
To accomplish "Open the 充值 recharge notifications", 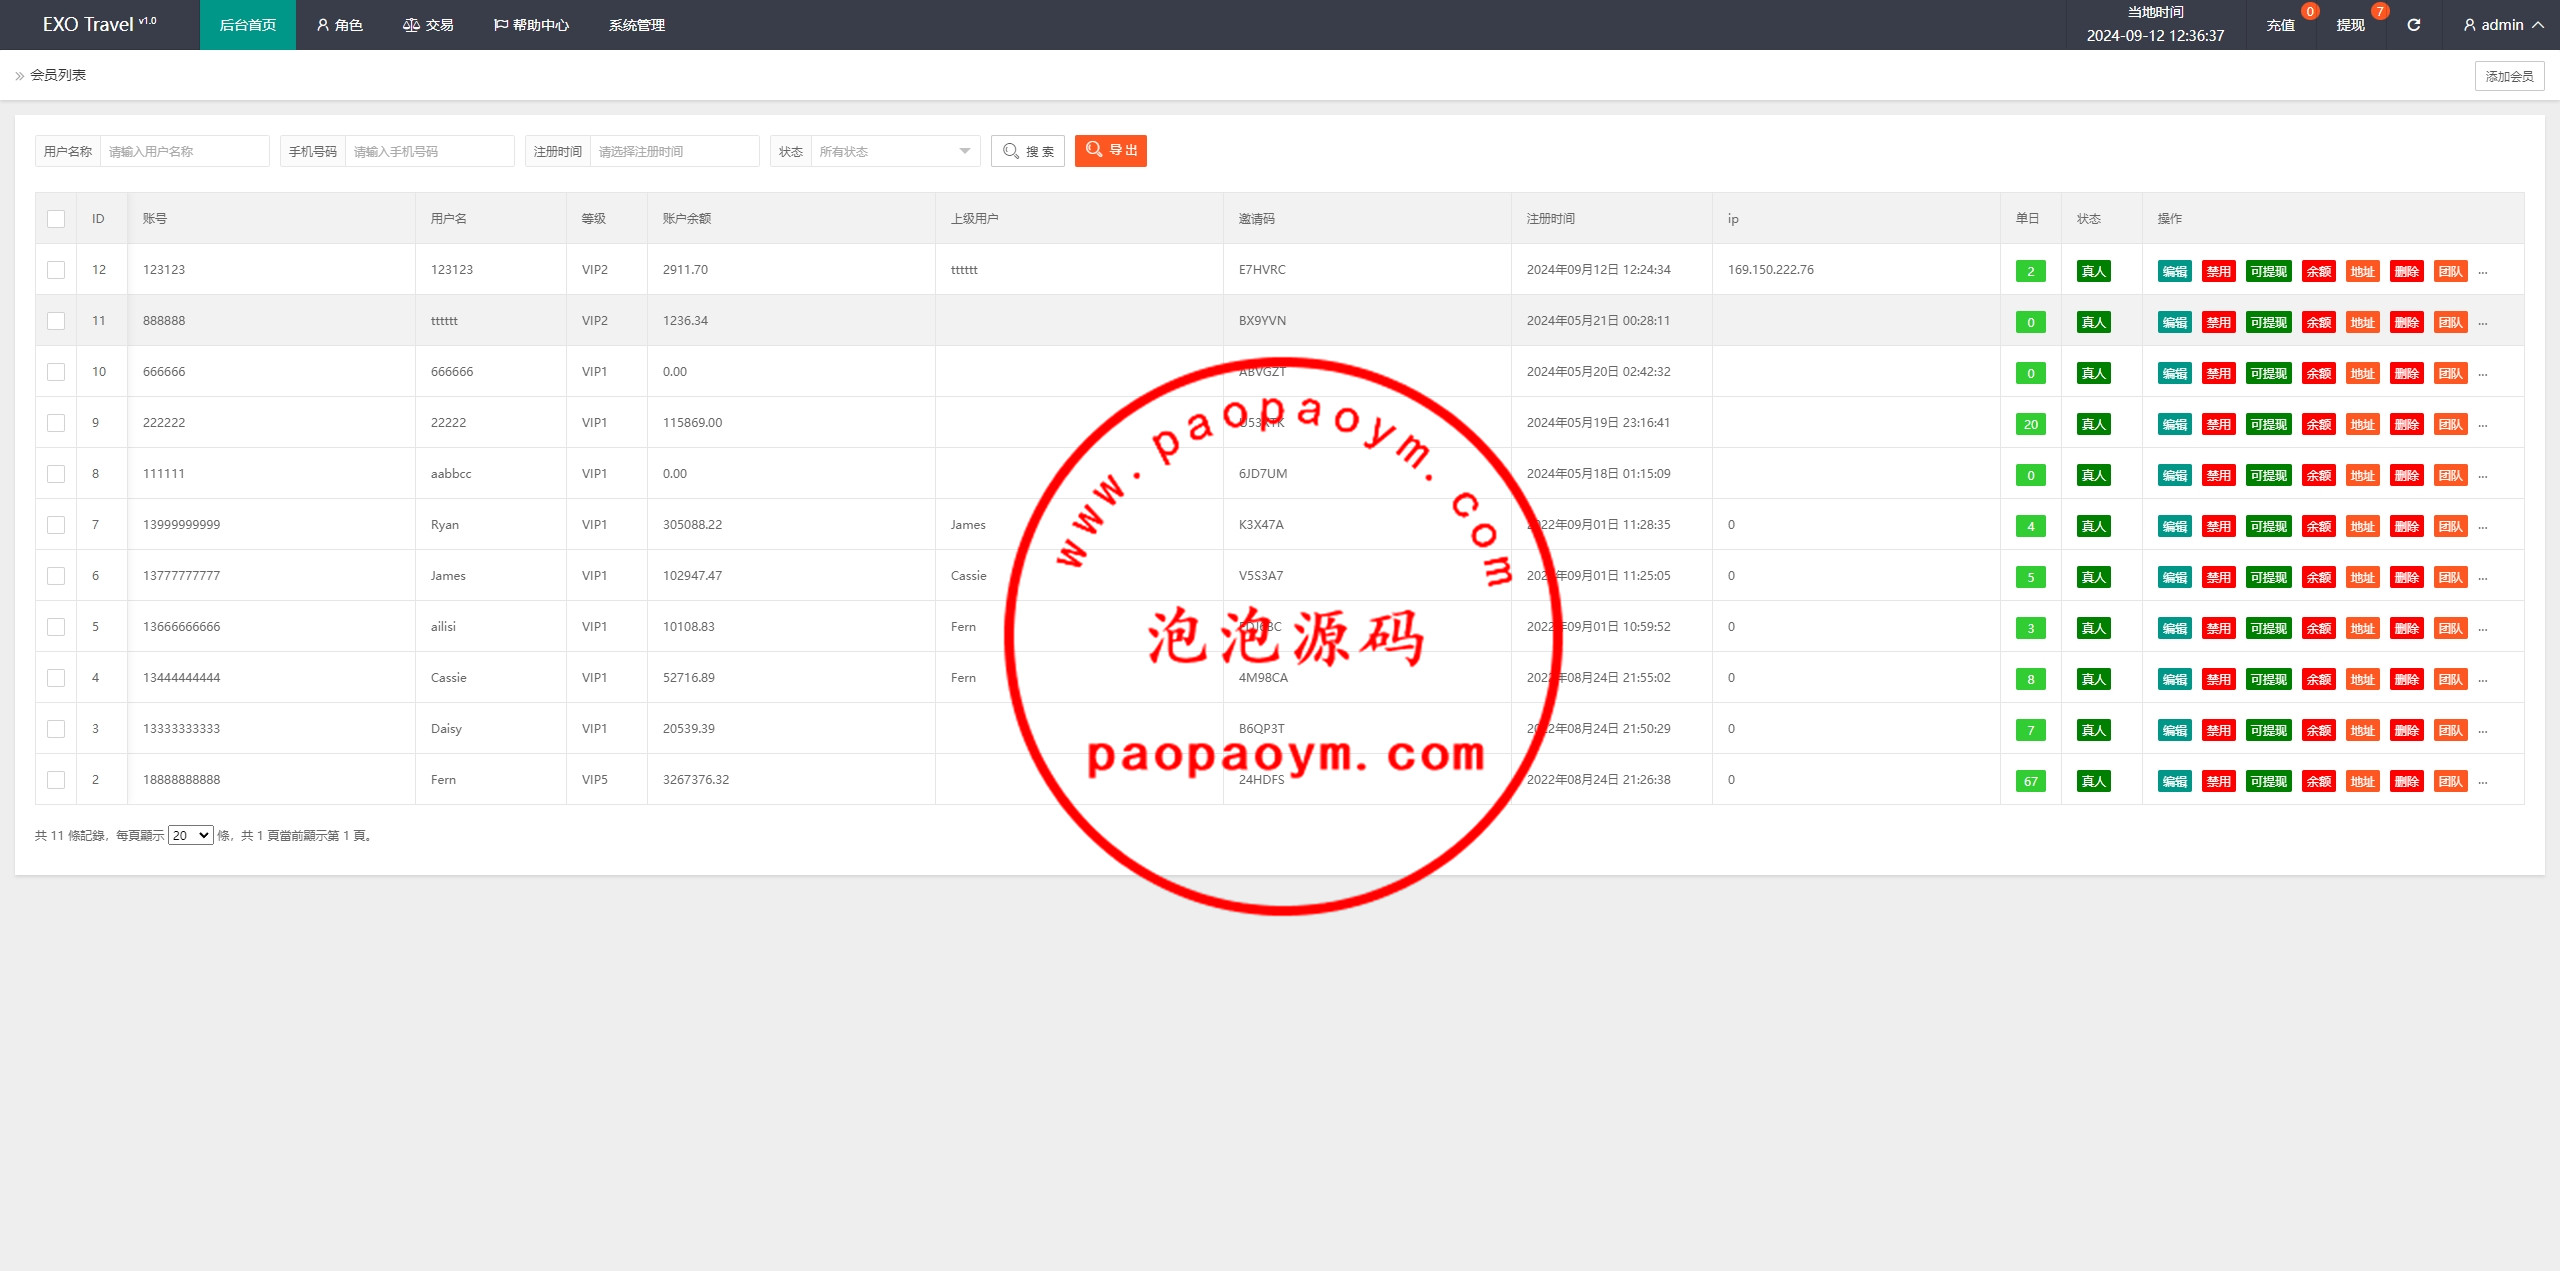I will 2280,25.
